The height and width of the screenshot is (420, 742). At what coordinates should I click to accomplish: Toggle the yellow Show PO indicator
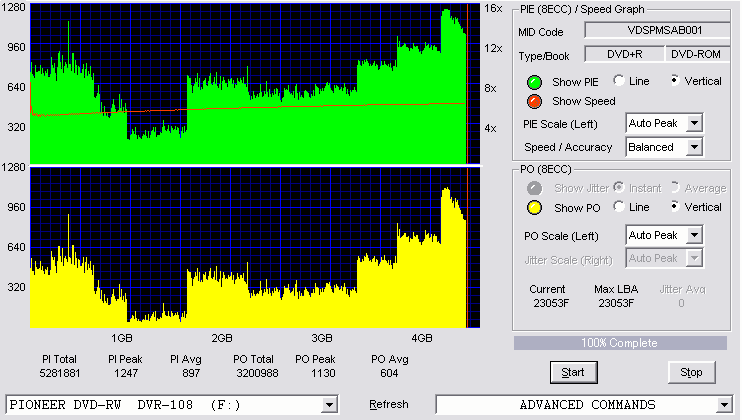click(x=534, y=208)
